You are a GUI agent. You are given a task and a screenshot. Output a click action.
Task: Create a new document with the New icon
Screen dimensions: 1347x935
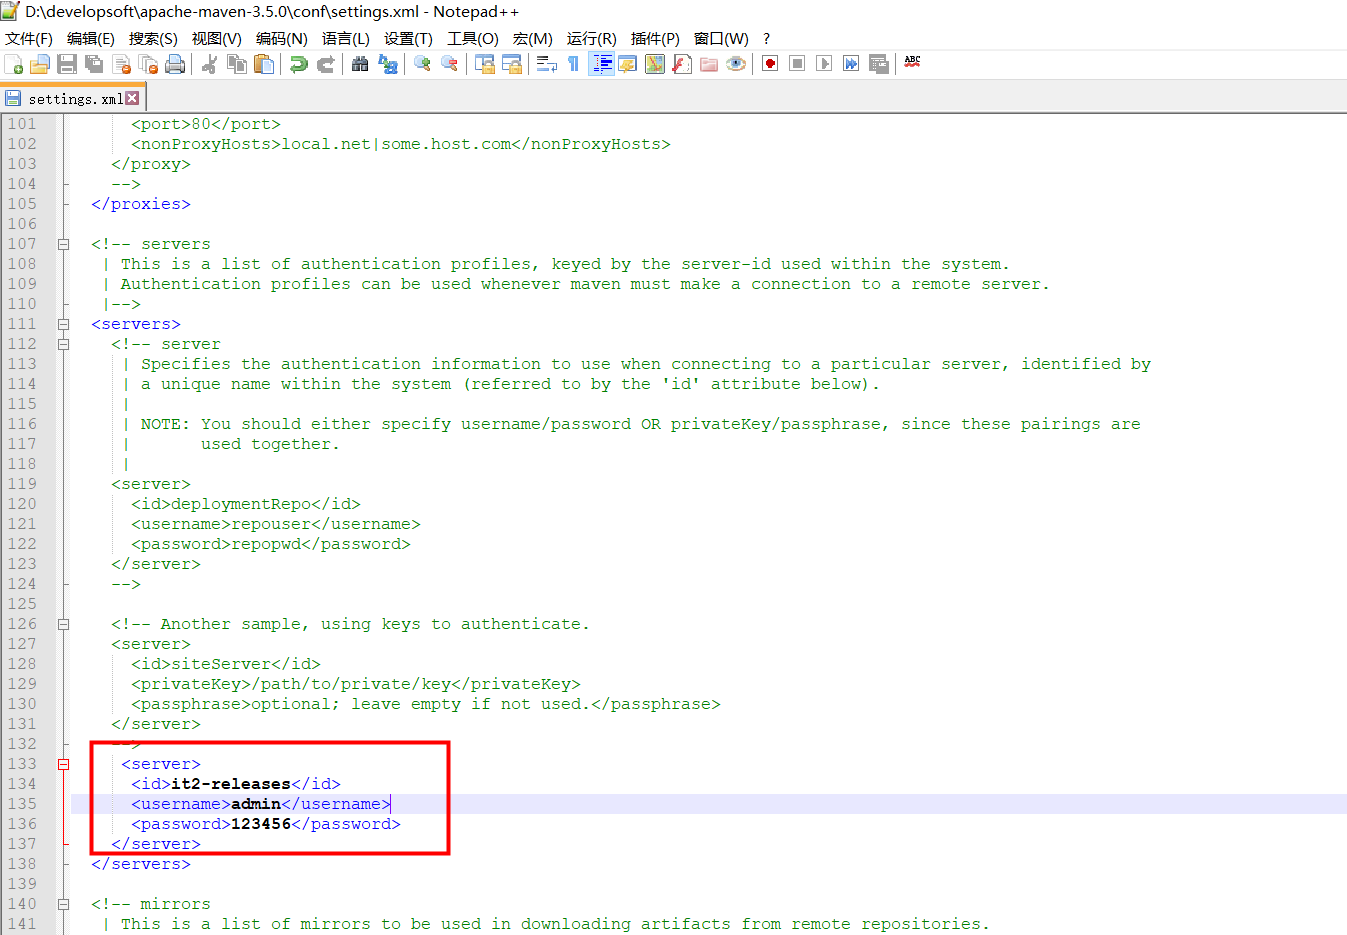(x=14, y=64)
